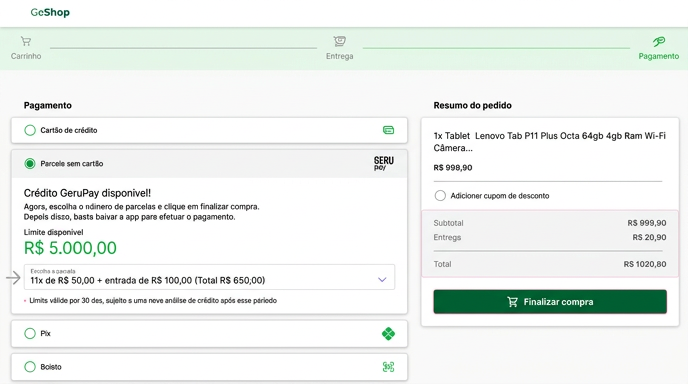
Task: Click the Crédito GeruPay disponível heading
Action: pyautogui.click(x=87, y=193)
